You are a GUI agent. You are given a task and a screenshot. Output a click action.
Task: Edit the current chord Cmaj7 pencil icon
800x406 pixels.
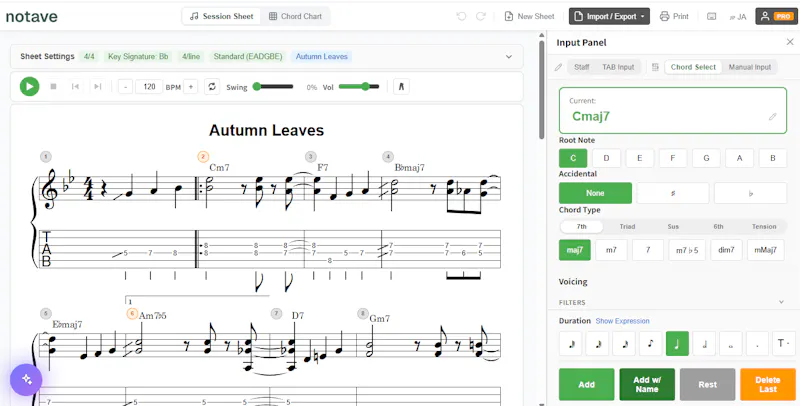point(772,117)
